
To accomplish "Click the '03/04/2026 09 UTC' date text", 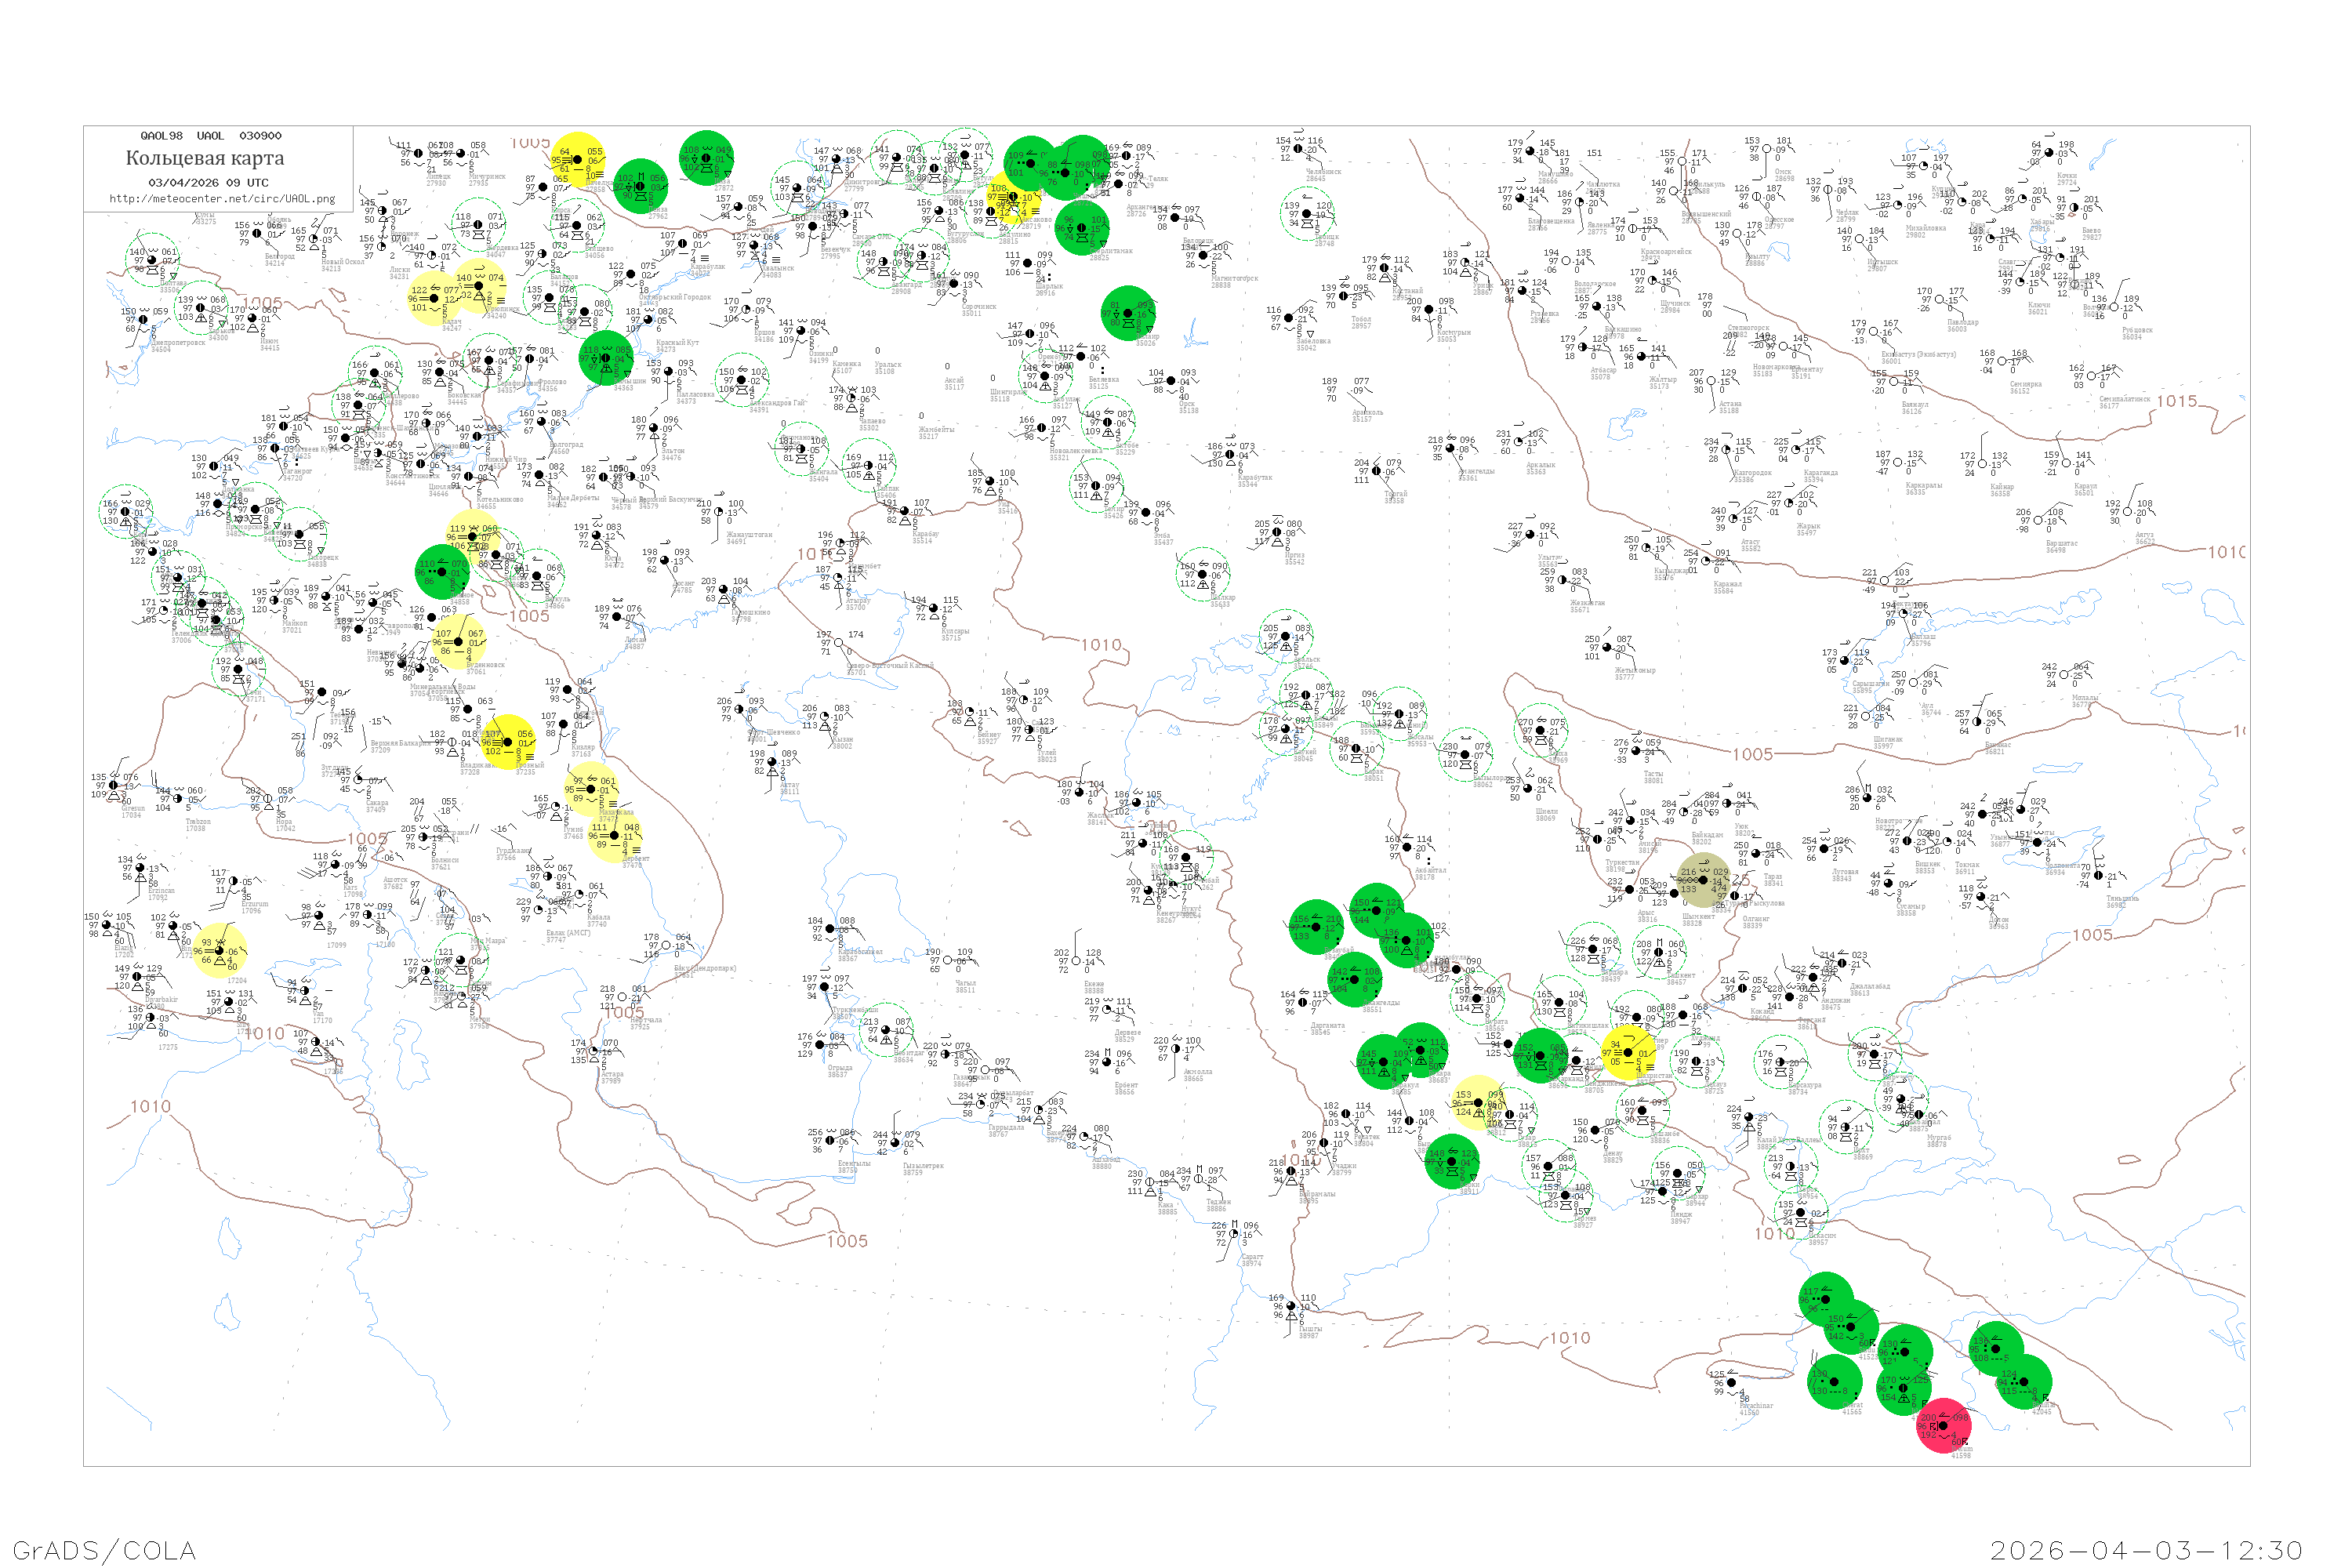I will (x=208, y=183).
